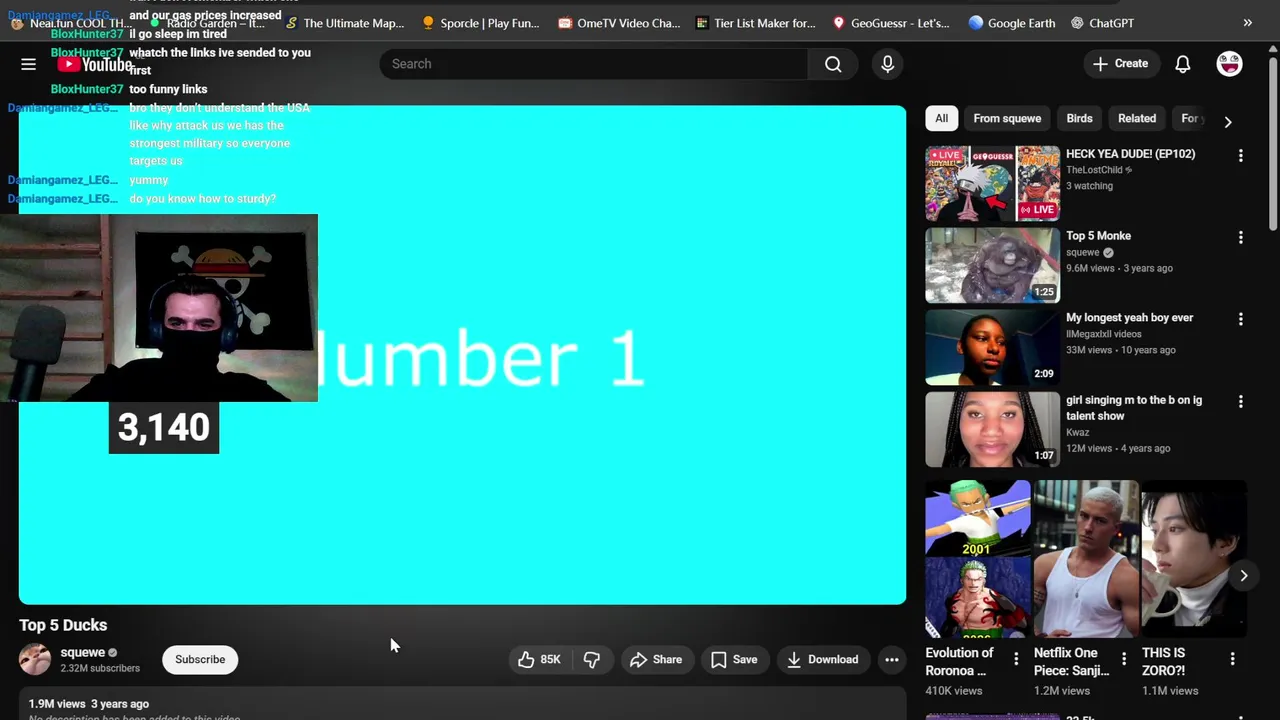Show next shorts with the shelf arrow
1280x720 pixels.
point(1243,576)
